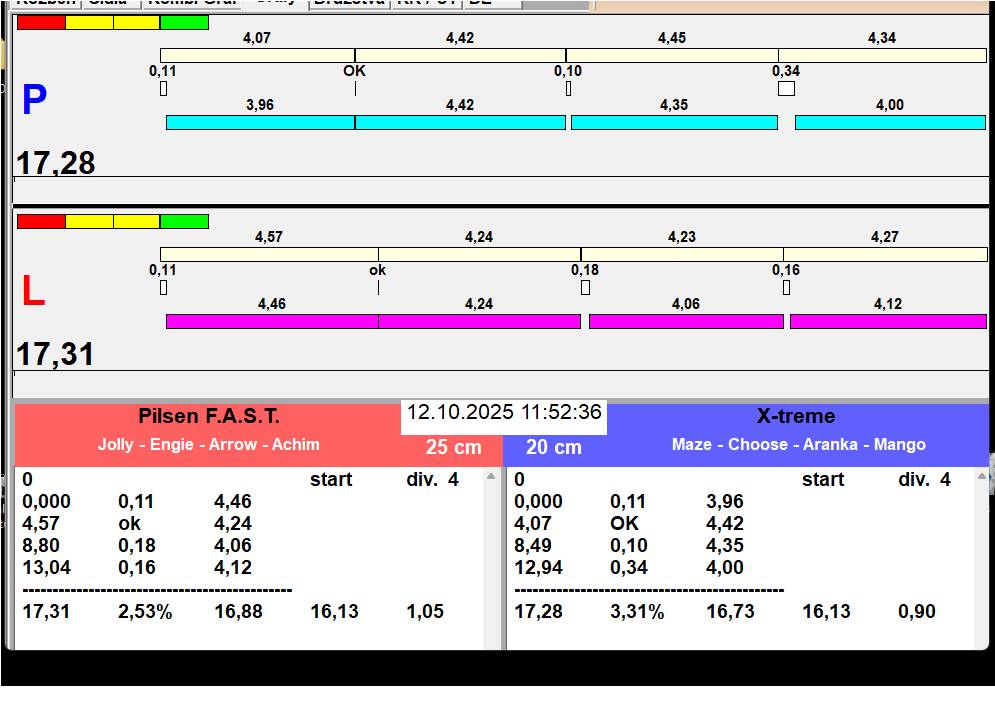The image size is (995, 716).
Task: Select the cyan bar segment labeled 4,00
Action: tap(890, 123)
